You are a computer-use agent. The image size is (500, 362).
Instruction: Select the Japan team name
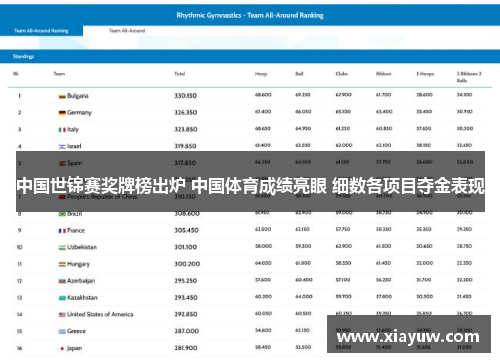coord(74,348)
